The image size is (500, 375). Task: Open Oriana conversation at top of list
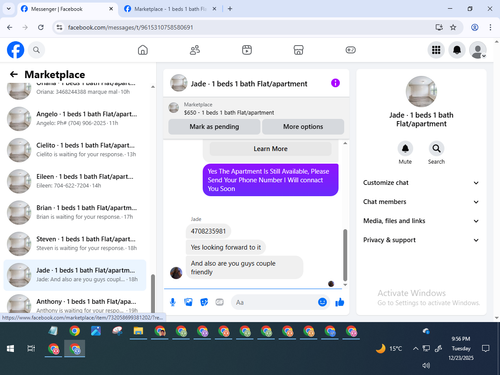pyautogui.click(x=75, y=91)
